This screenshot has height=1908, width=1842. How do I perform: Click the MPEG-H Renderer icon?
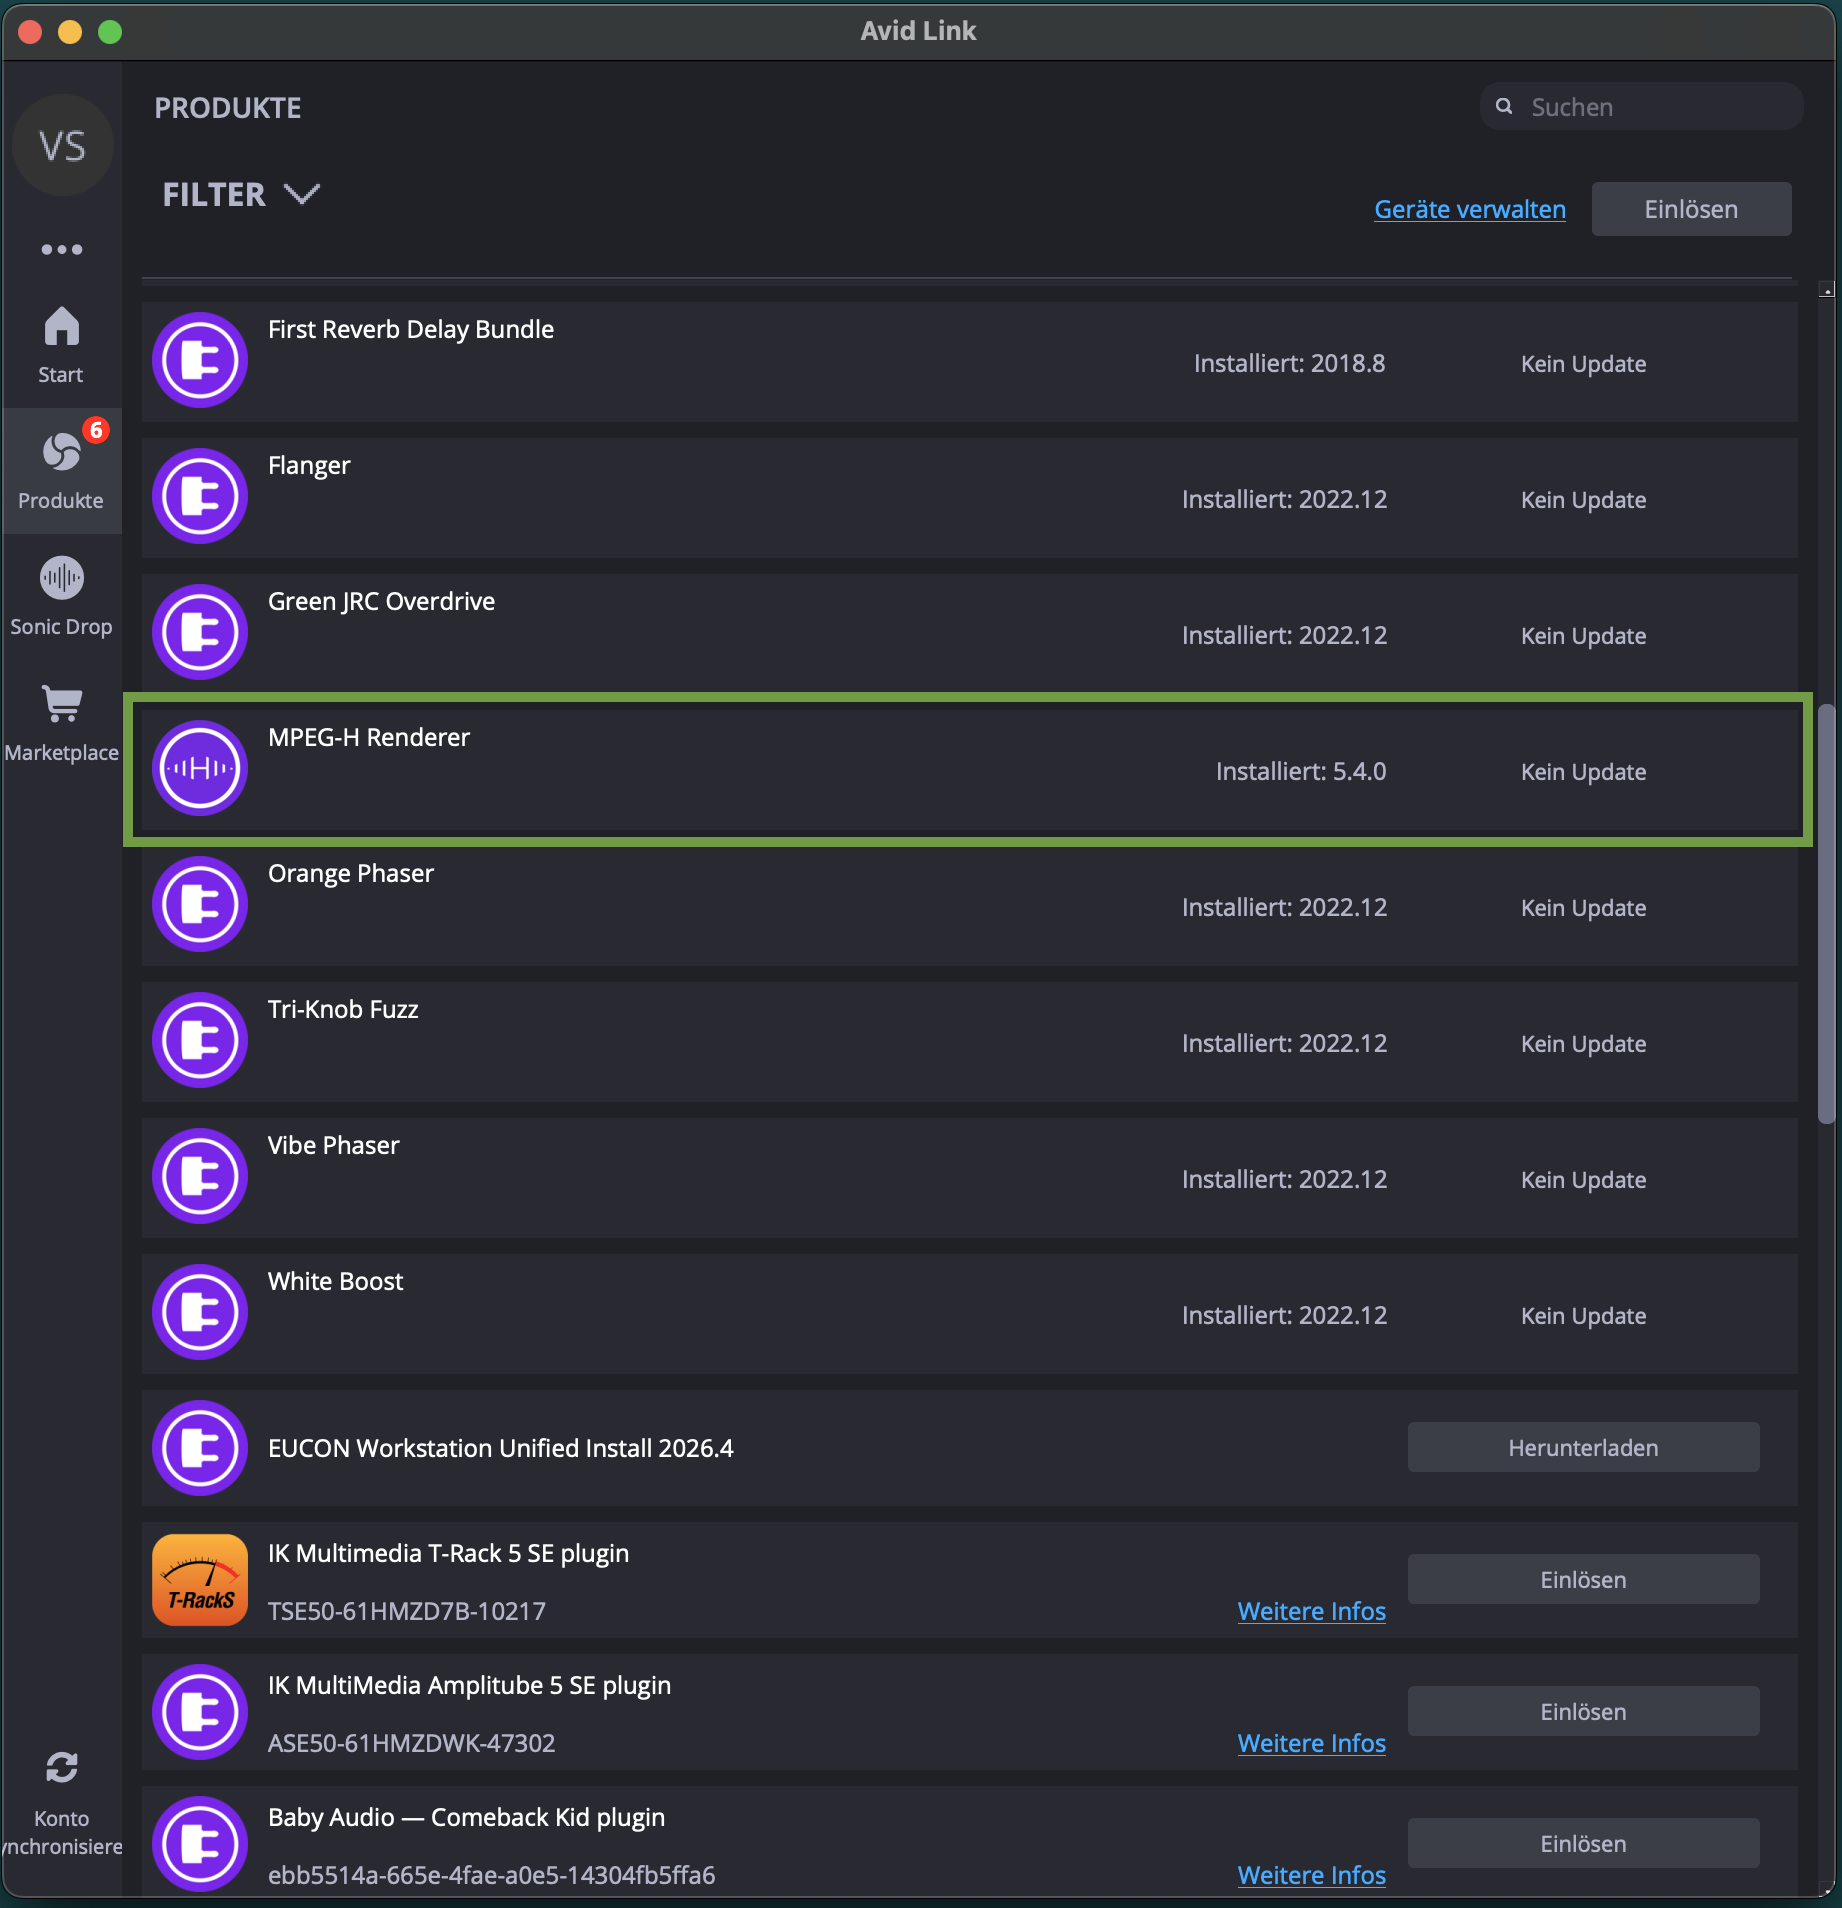point(200,768)
